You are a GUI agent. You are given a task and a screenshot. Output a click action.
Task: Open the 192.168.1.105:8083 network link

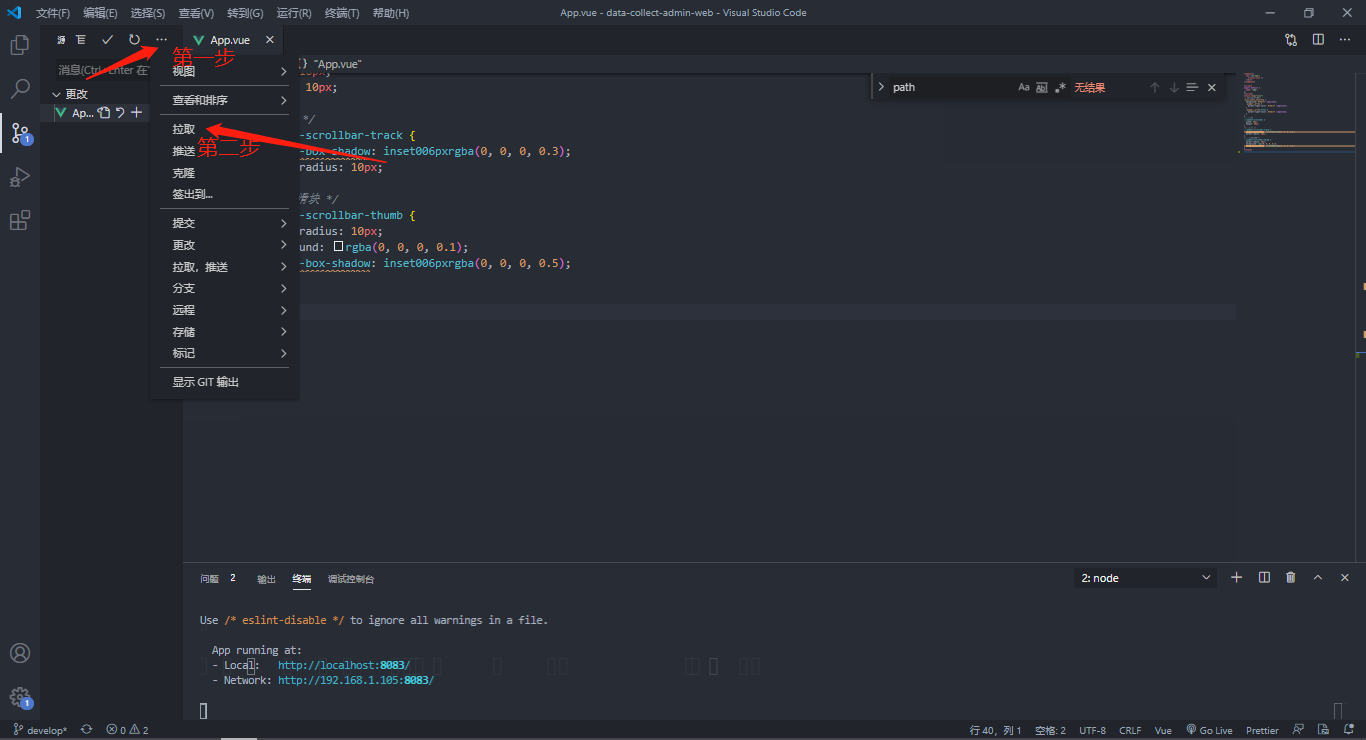[356, 680]
